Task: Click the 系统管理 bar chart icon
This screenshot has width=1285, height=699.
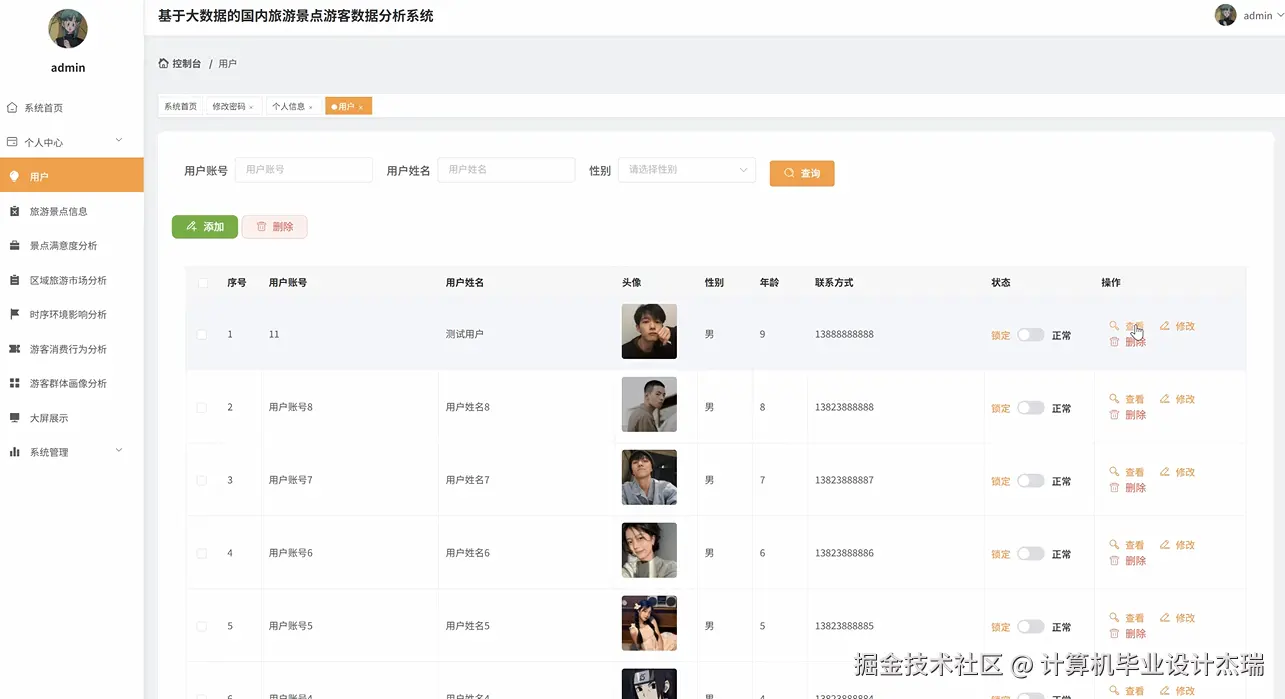Action: click(x=14, y=452)
